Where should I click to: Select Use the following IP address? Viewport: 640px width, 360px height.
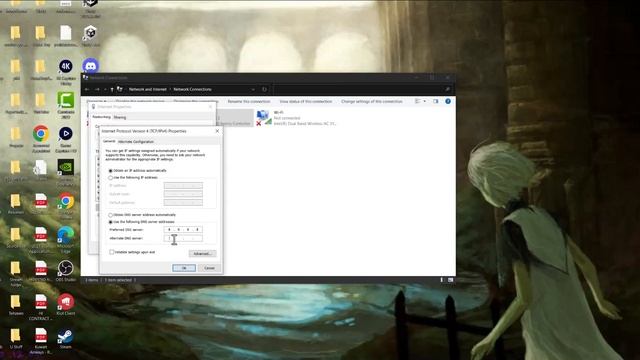pos(111,178)
